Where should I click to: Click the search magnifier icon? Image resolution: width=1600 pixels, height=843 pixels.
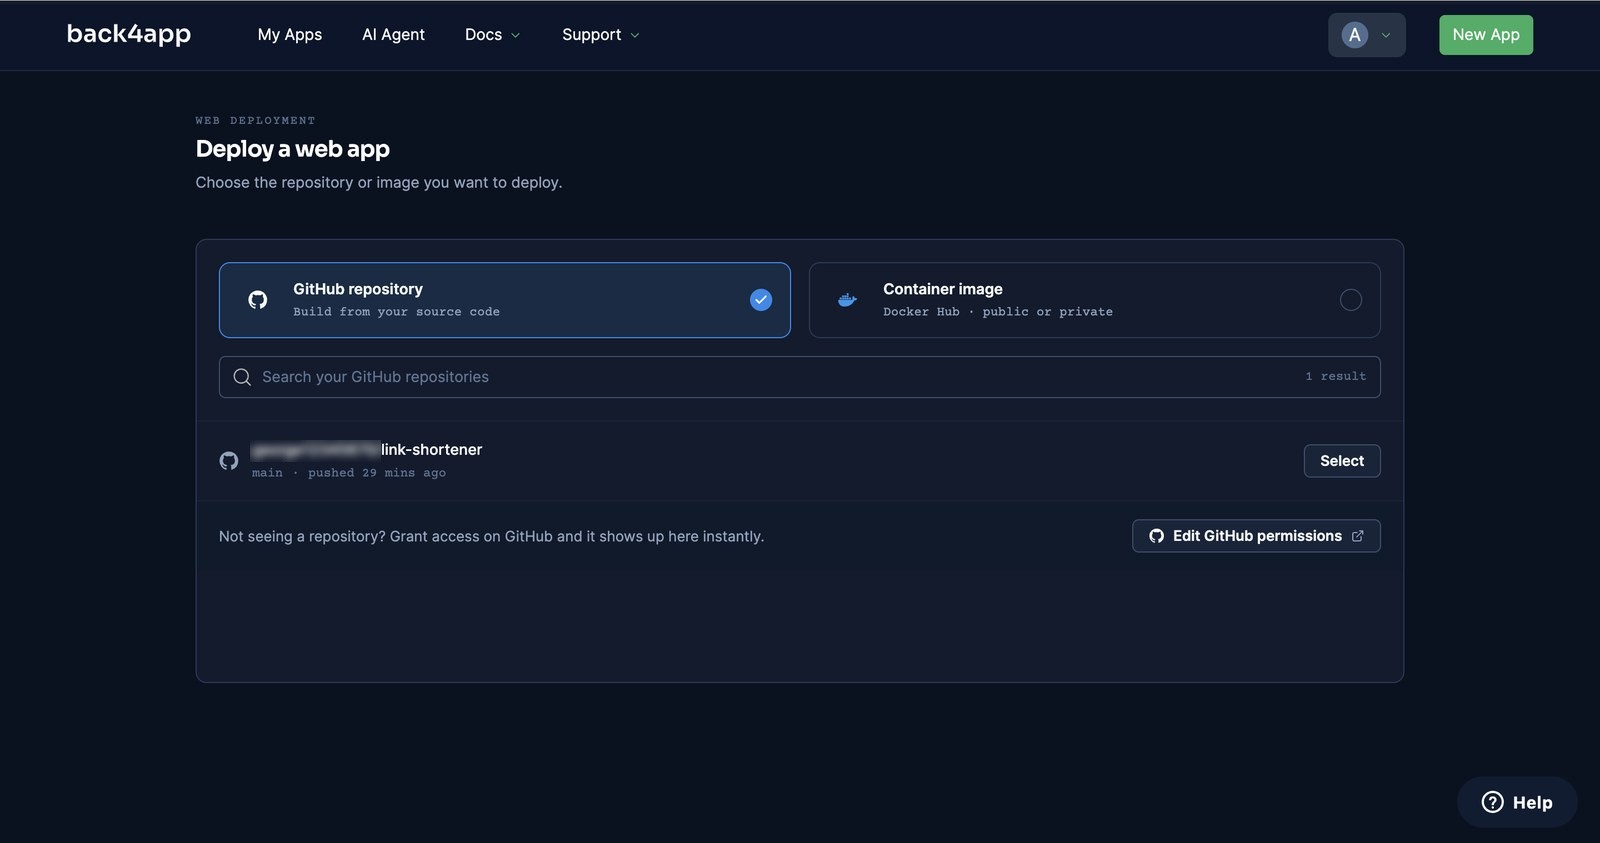(242, 377)
